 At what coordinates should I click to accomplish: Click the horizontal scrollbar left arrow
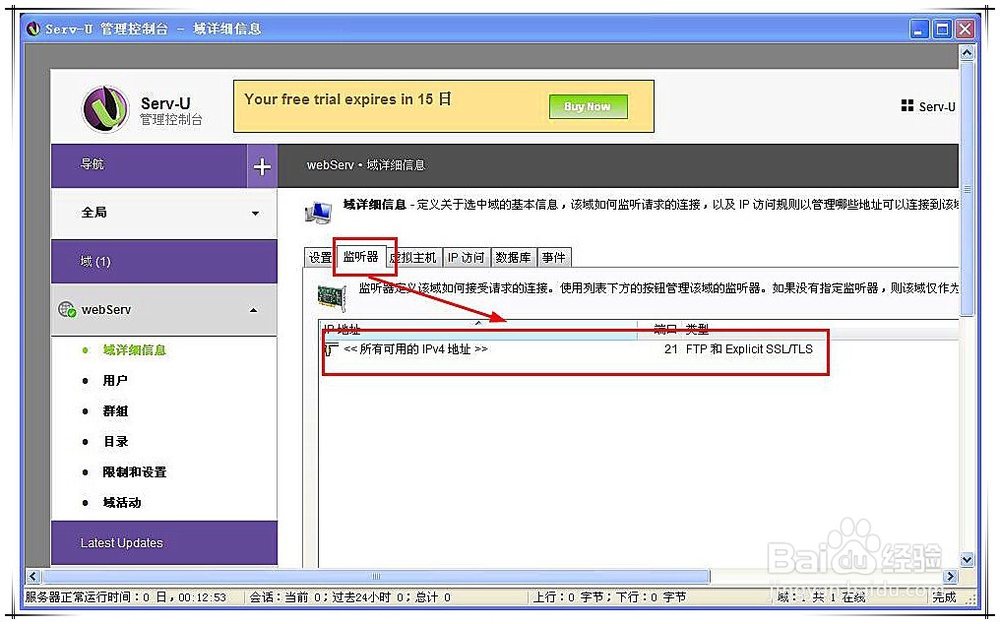point(33,577)
